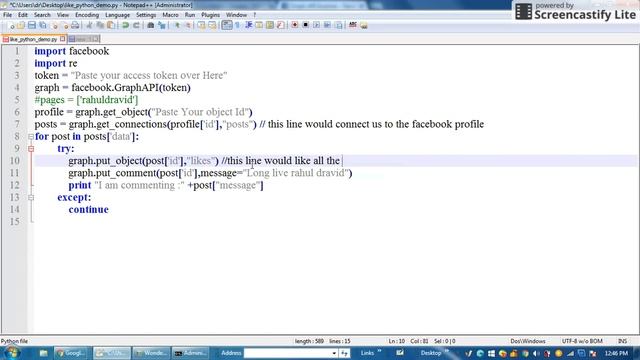The image size is (640, 360).
Task: Open the View menu
Action: click(x=63, y=15)
